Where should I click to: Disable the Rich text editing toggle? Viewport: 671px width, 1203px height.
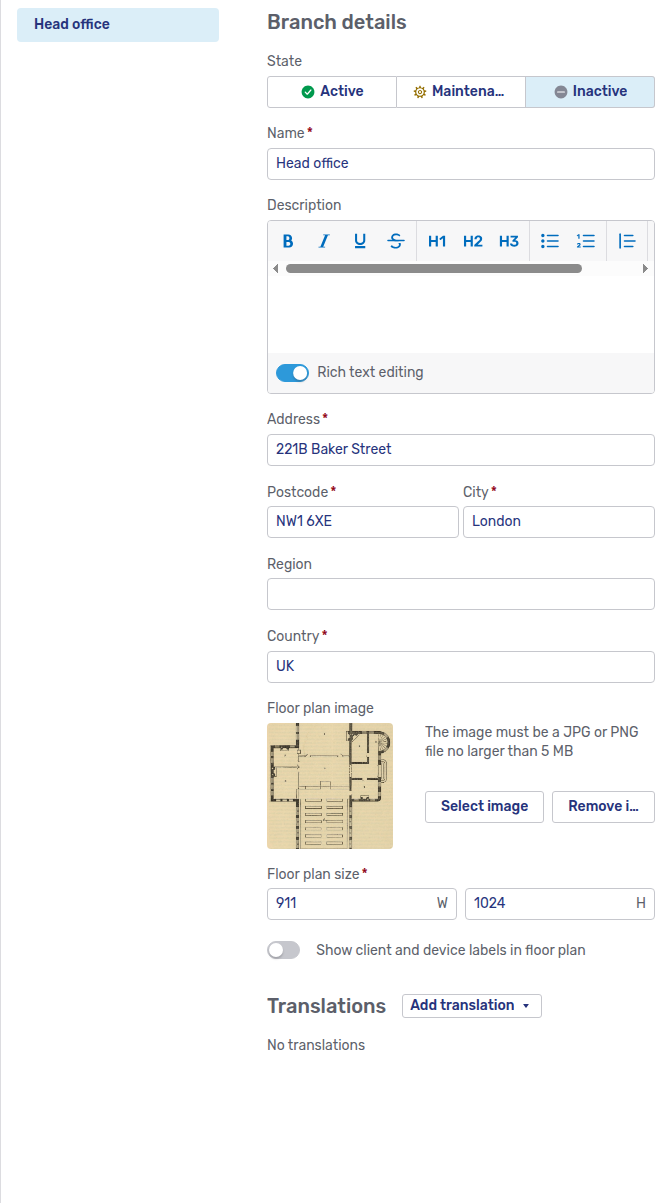click(291, 372)
